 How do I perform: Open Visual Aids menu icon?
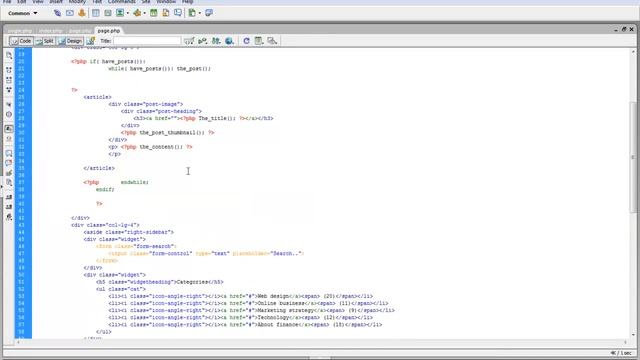pos(272,41)
